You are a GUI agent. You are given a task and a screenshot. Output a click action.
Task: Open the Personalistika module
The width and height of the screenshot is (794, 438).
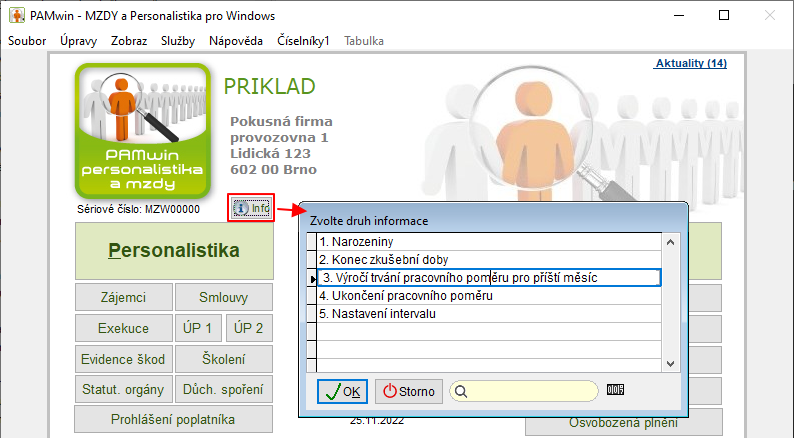click(x=174, y=251)
